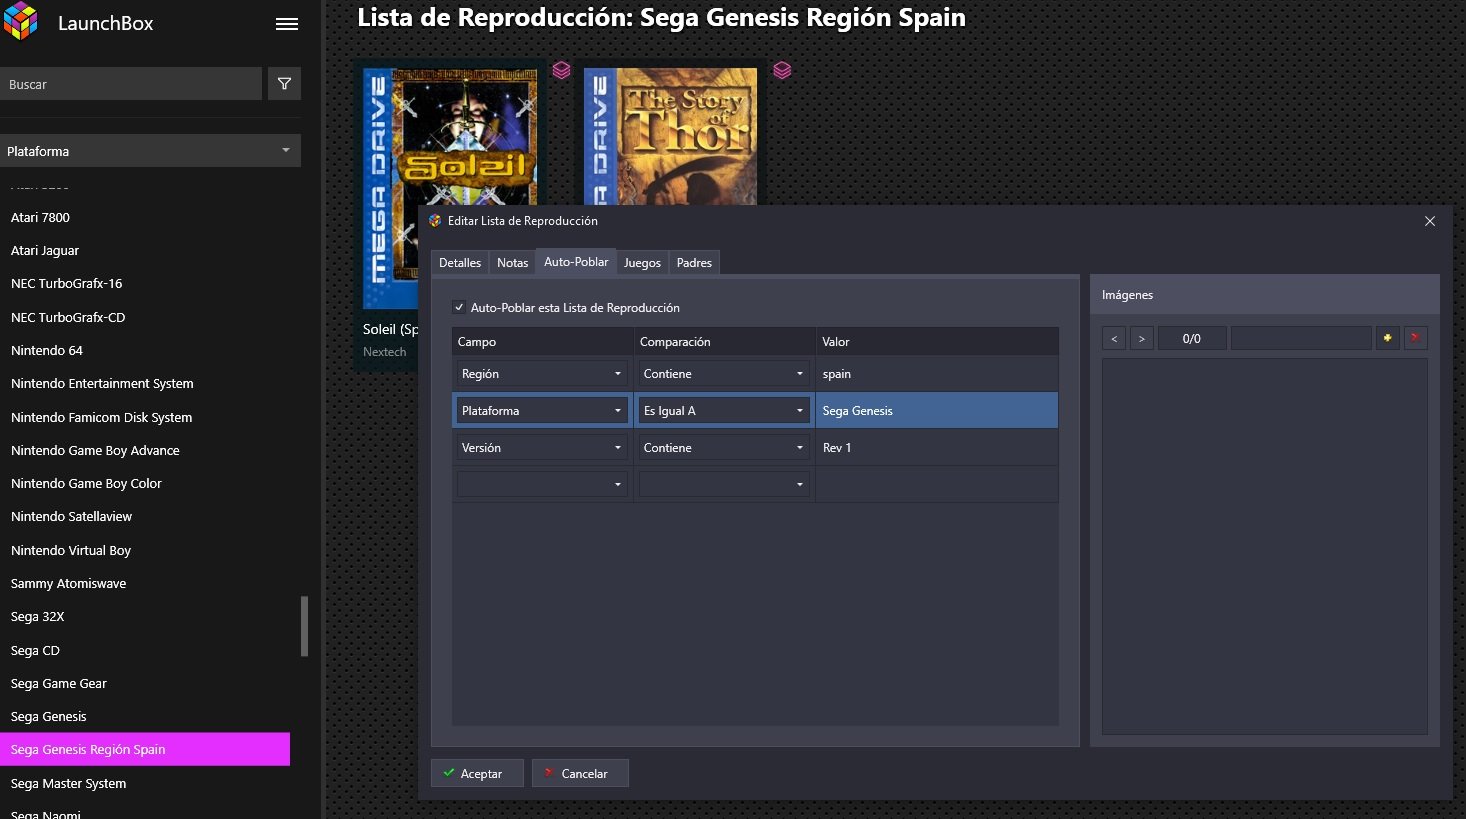Image resolution: width=1466 pixels, height=819 pixels.
Task: Click the Imágenes panel header
Action: tap(1264, 295)
